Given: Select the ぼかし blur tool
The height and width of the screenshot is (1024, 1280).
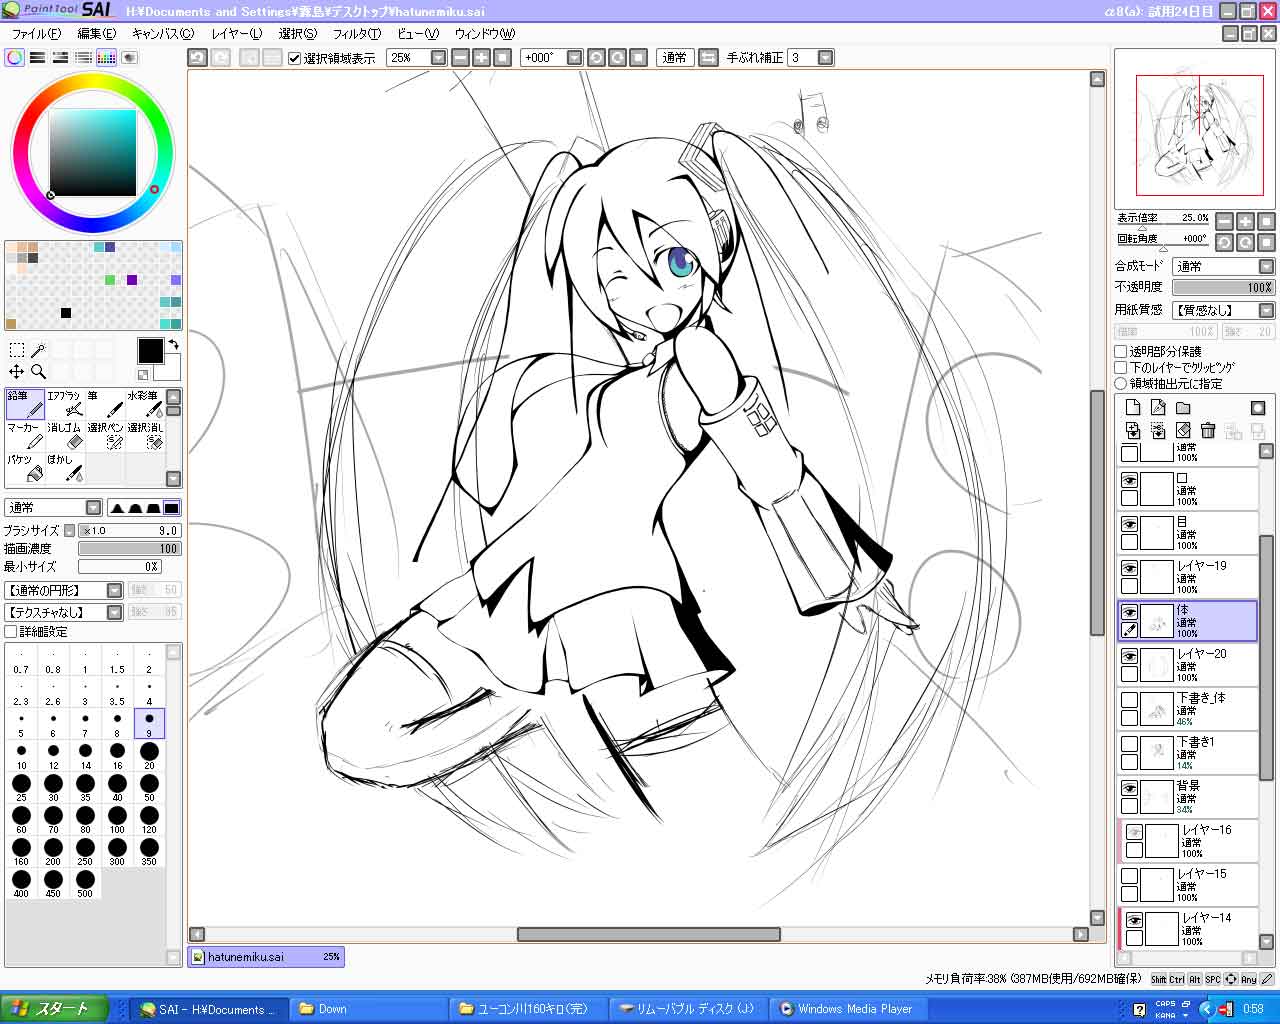Looking at the screenshot, I should click(x=65, y=468).
